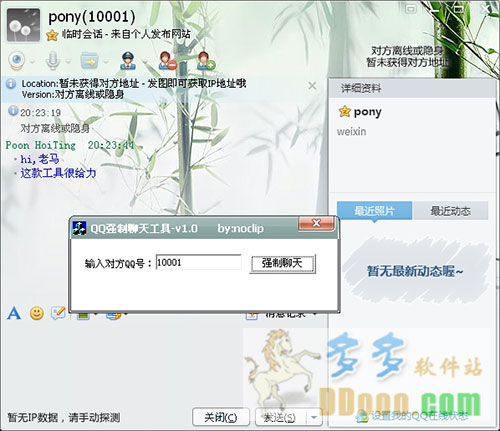Switch to the 最近照片 tab
The height and width of the screenshot is (431, 500).
pos(374,211)
